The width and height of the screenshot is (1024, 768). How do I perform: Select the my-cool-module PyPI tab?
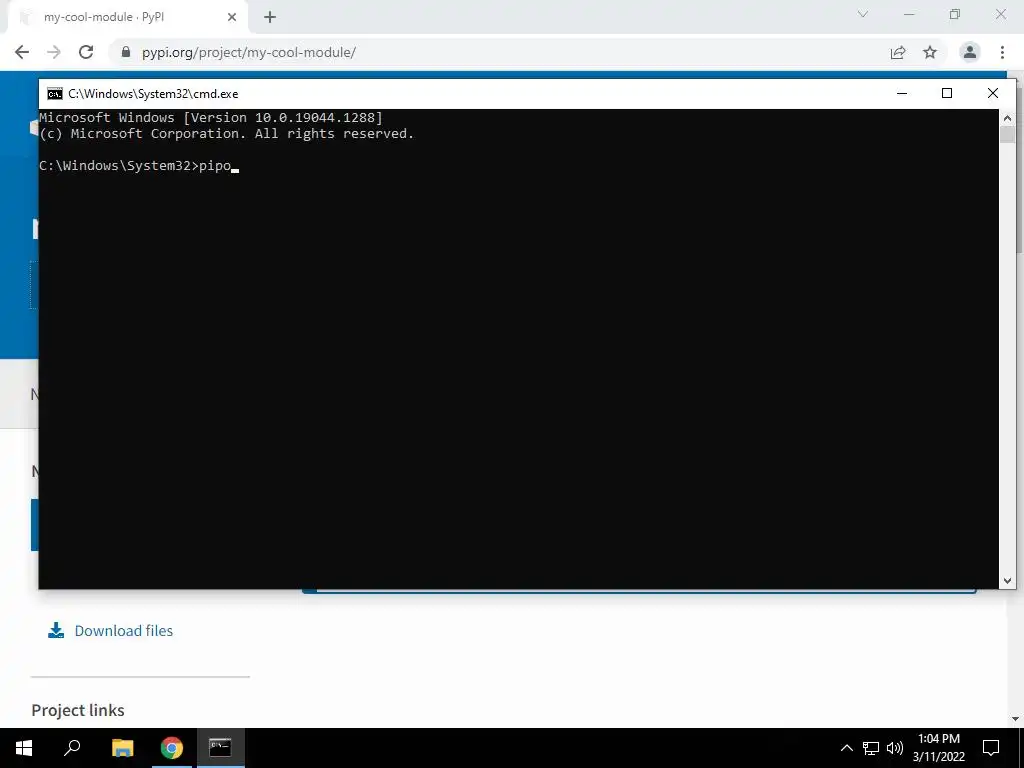click(x=127, y=17)
